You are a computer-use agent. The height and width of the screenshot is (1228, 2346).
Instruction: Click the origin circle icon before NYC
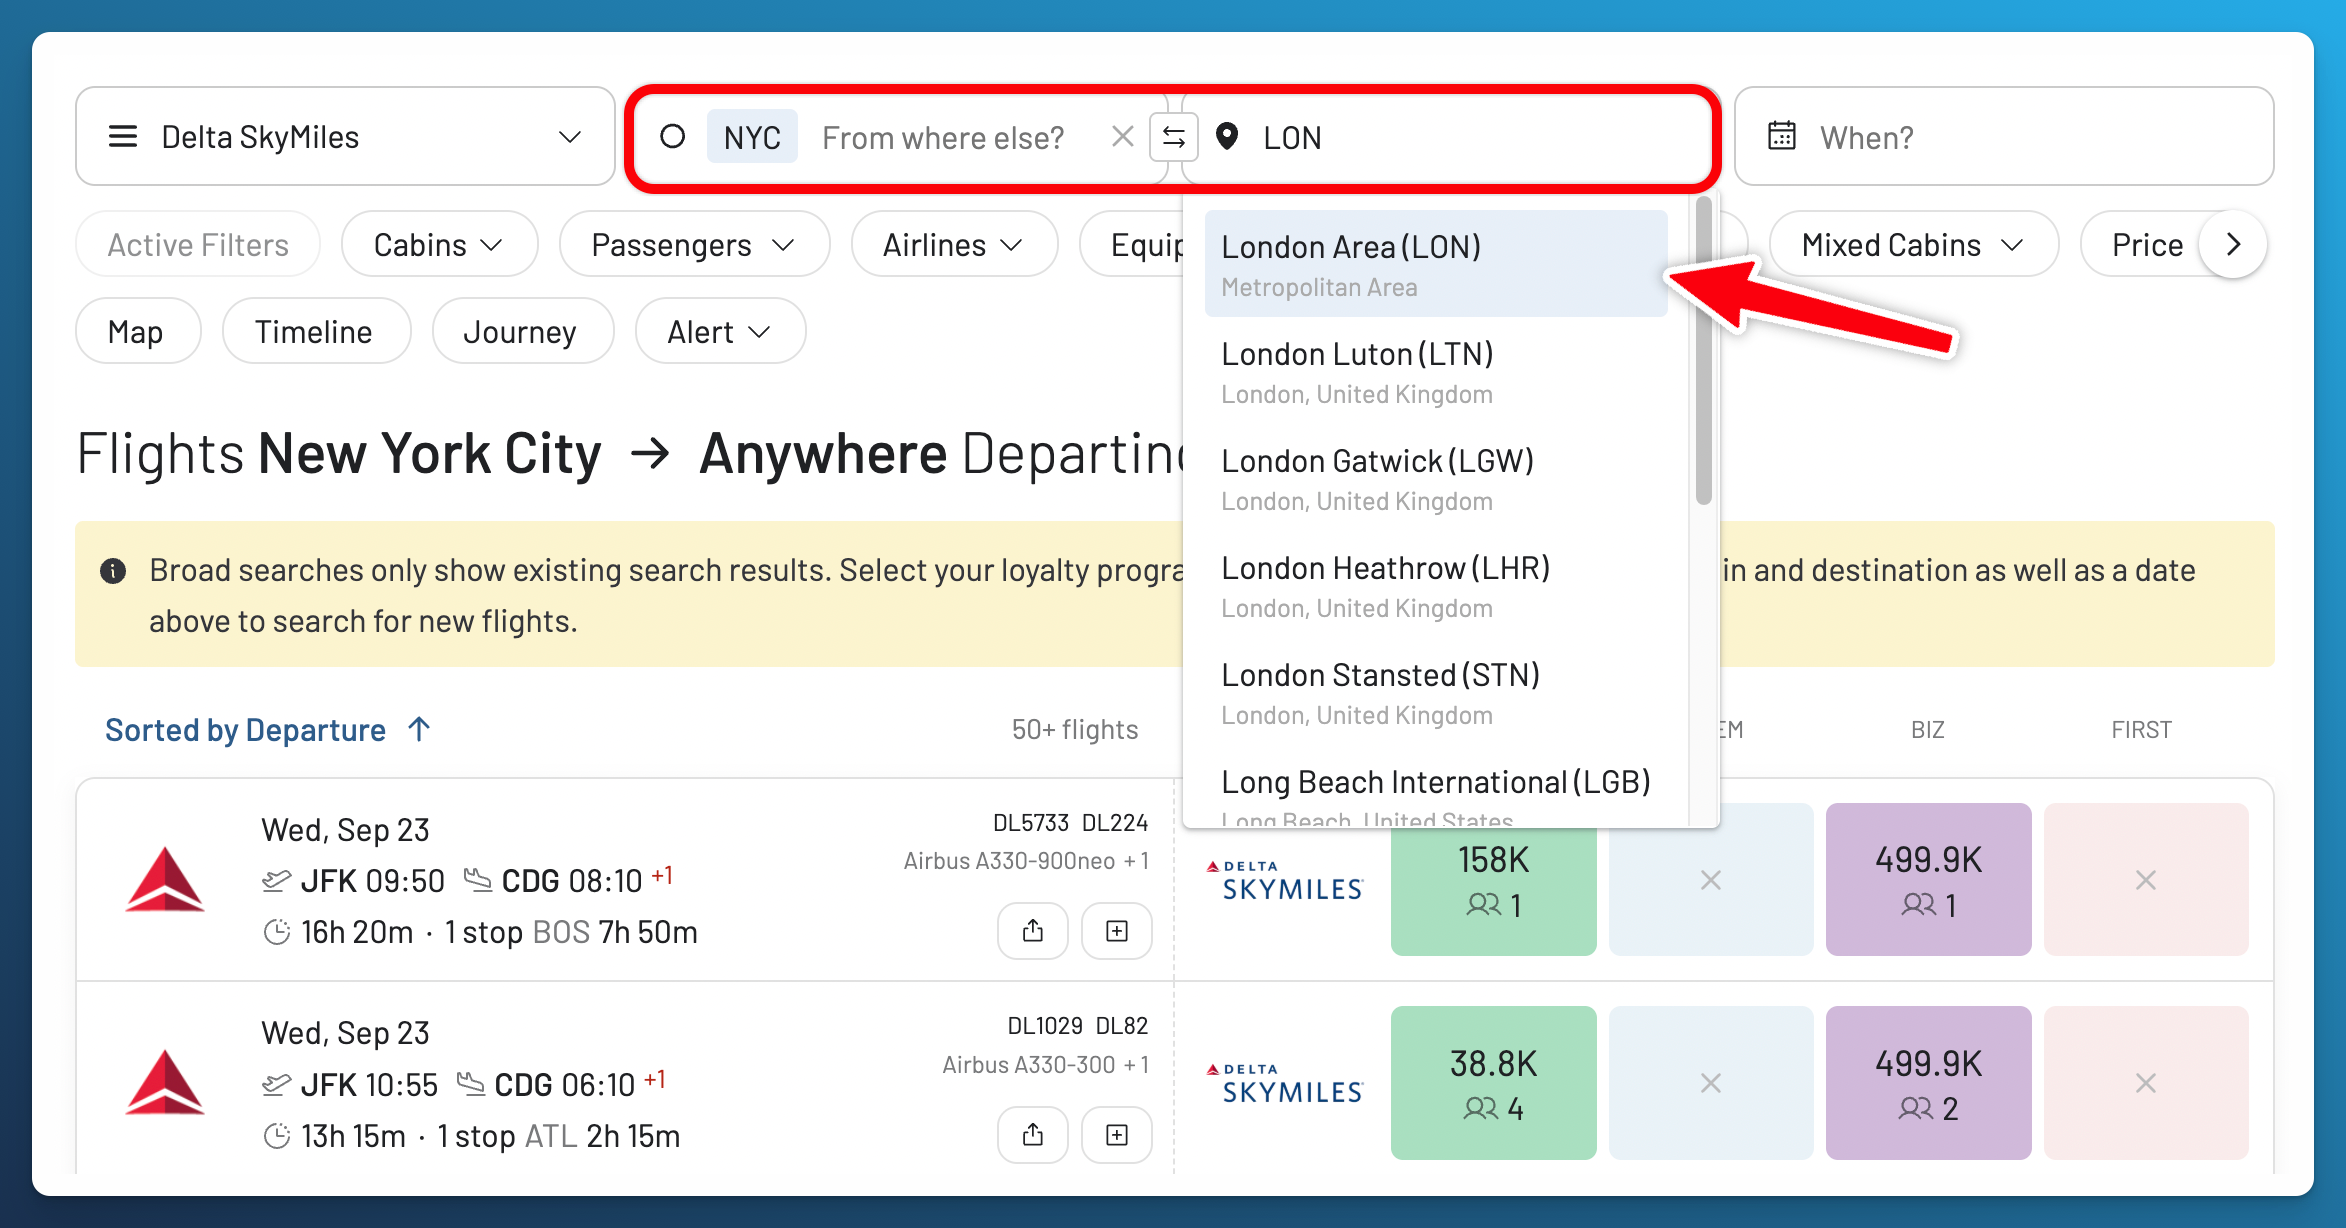coord(673,136)
